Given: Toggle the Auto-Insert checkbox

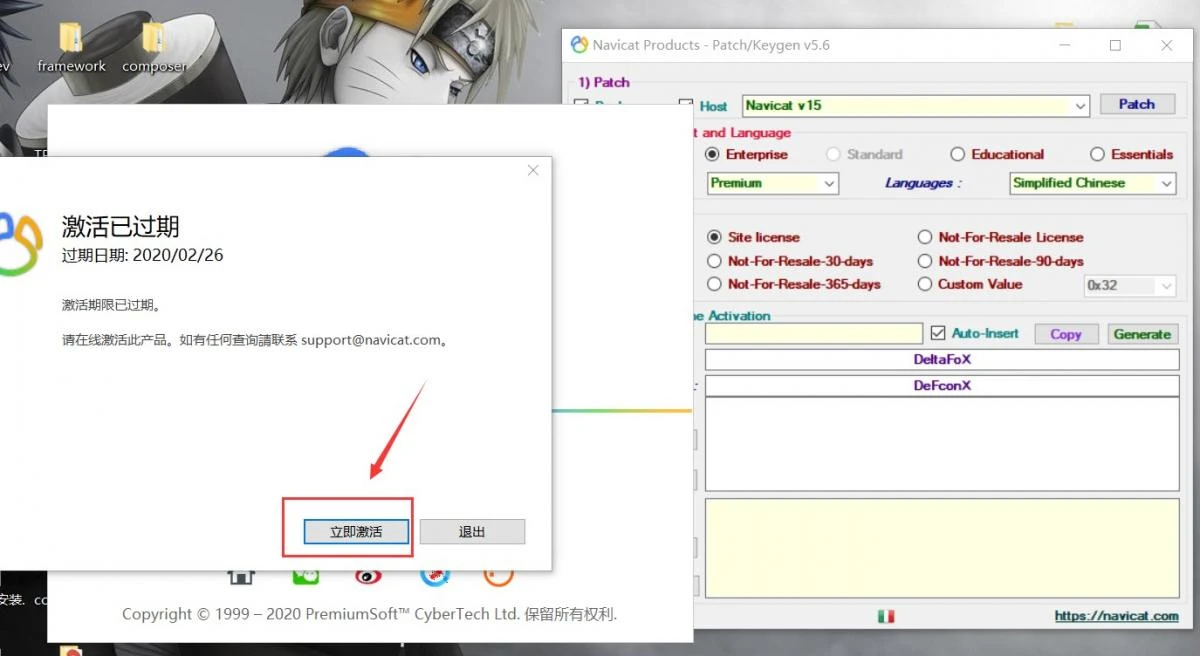Looking at the screenshot, I should [x=938, y=333].
